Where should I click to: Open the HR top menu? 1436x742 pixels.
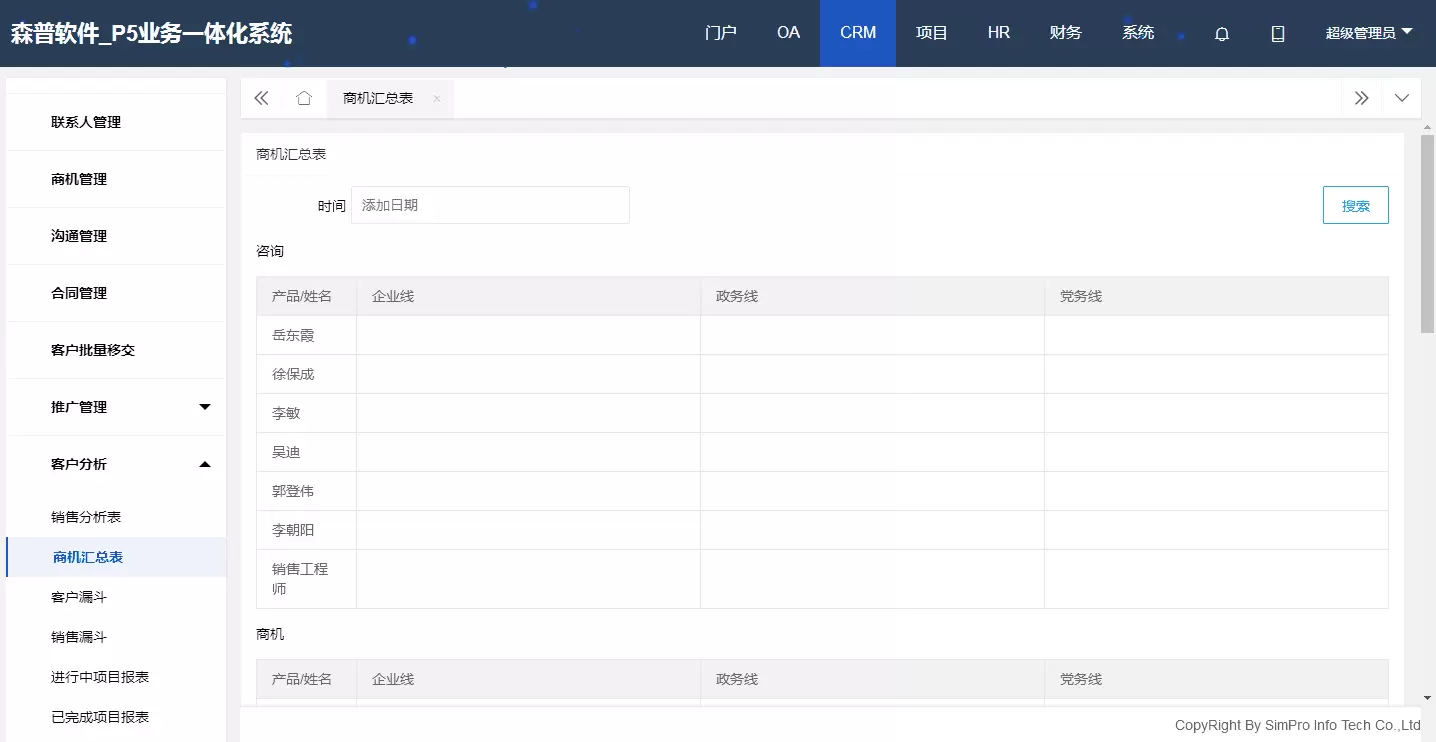(x=998, y=33)
